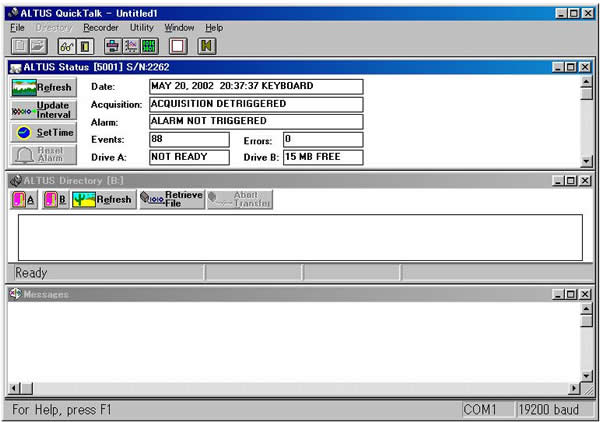The height and width of the screenshot is (422, 600).
Task: Click Messages window scroll up arrow
Action: [586, 308]
